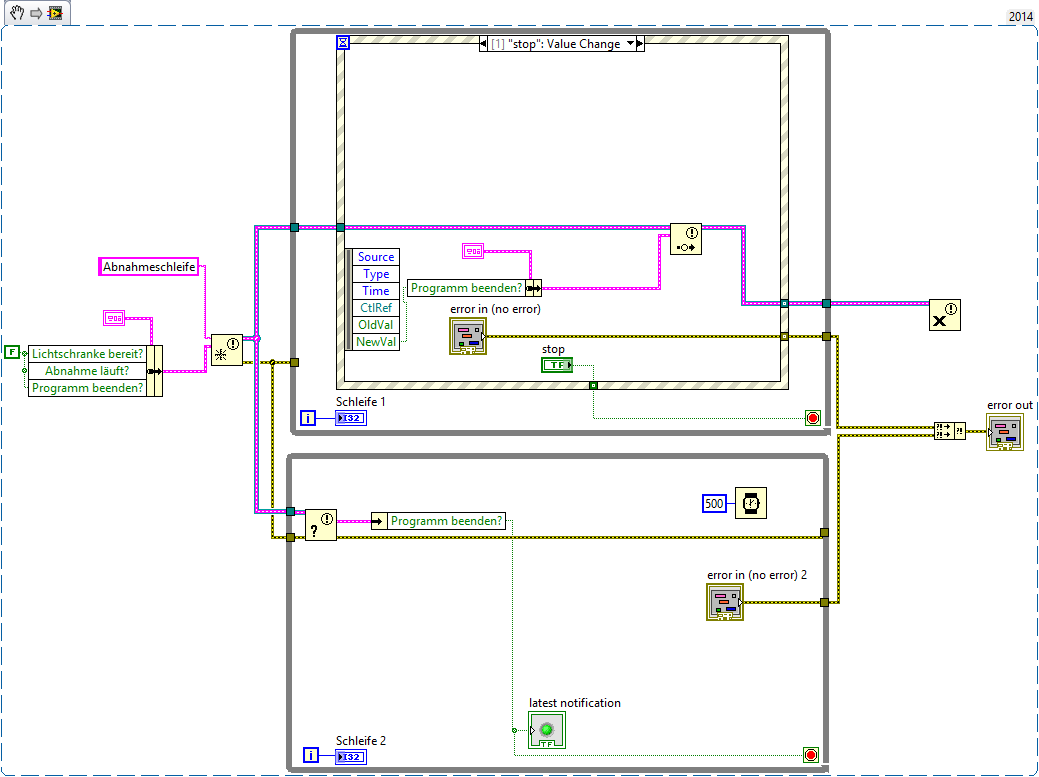Viewport: 1039px width, 777px height.
Task: Click Schleife 1 loop stop condition terminal
Action: pyautogui.click(x=813, y=418)
